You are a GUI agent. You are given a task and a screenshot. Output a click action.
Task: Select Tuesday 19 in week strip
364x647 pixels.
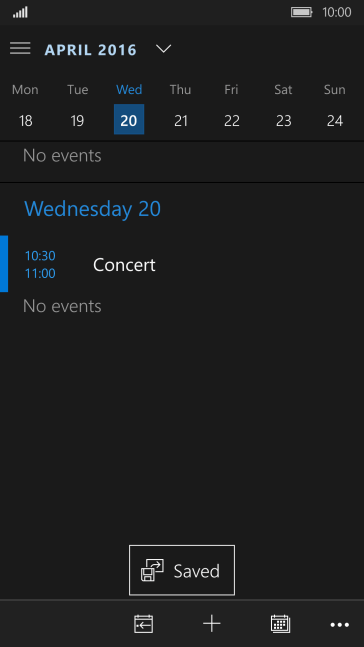(77, 120)
